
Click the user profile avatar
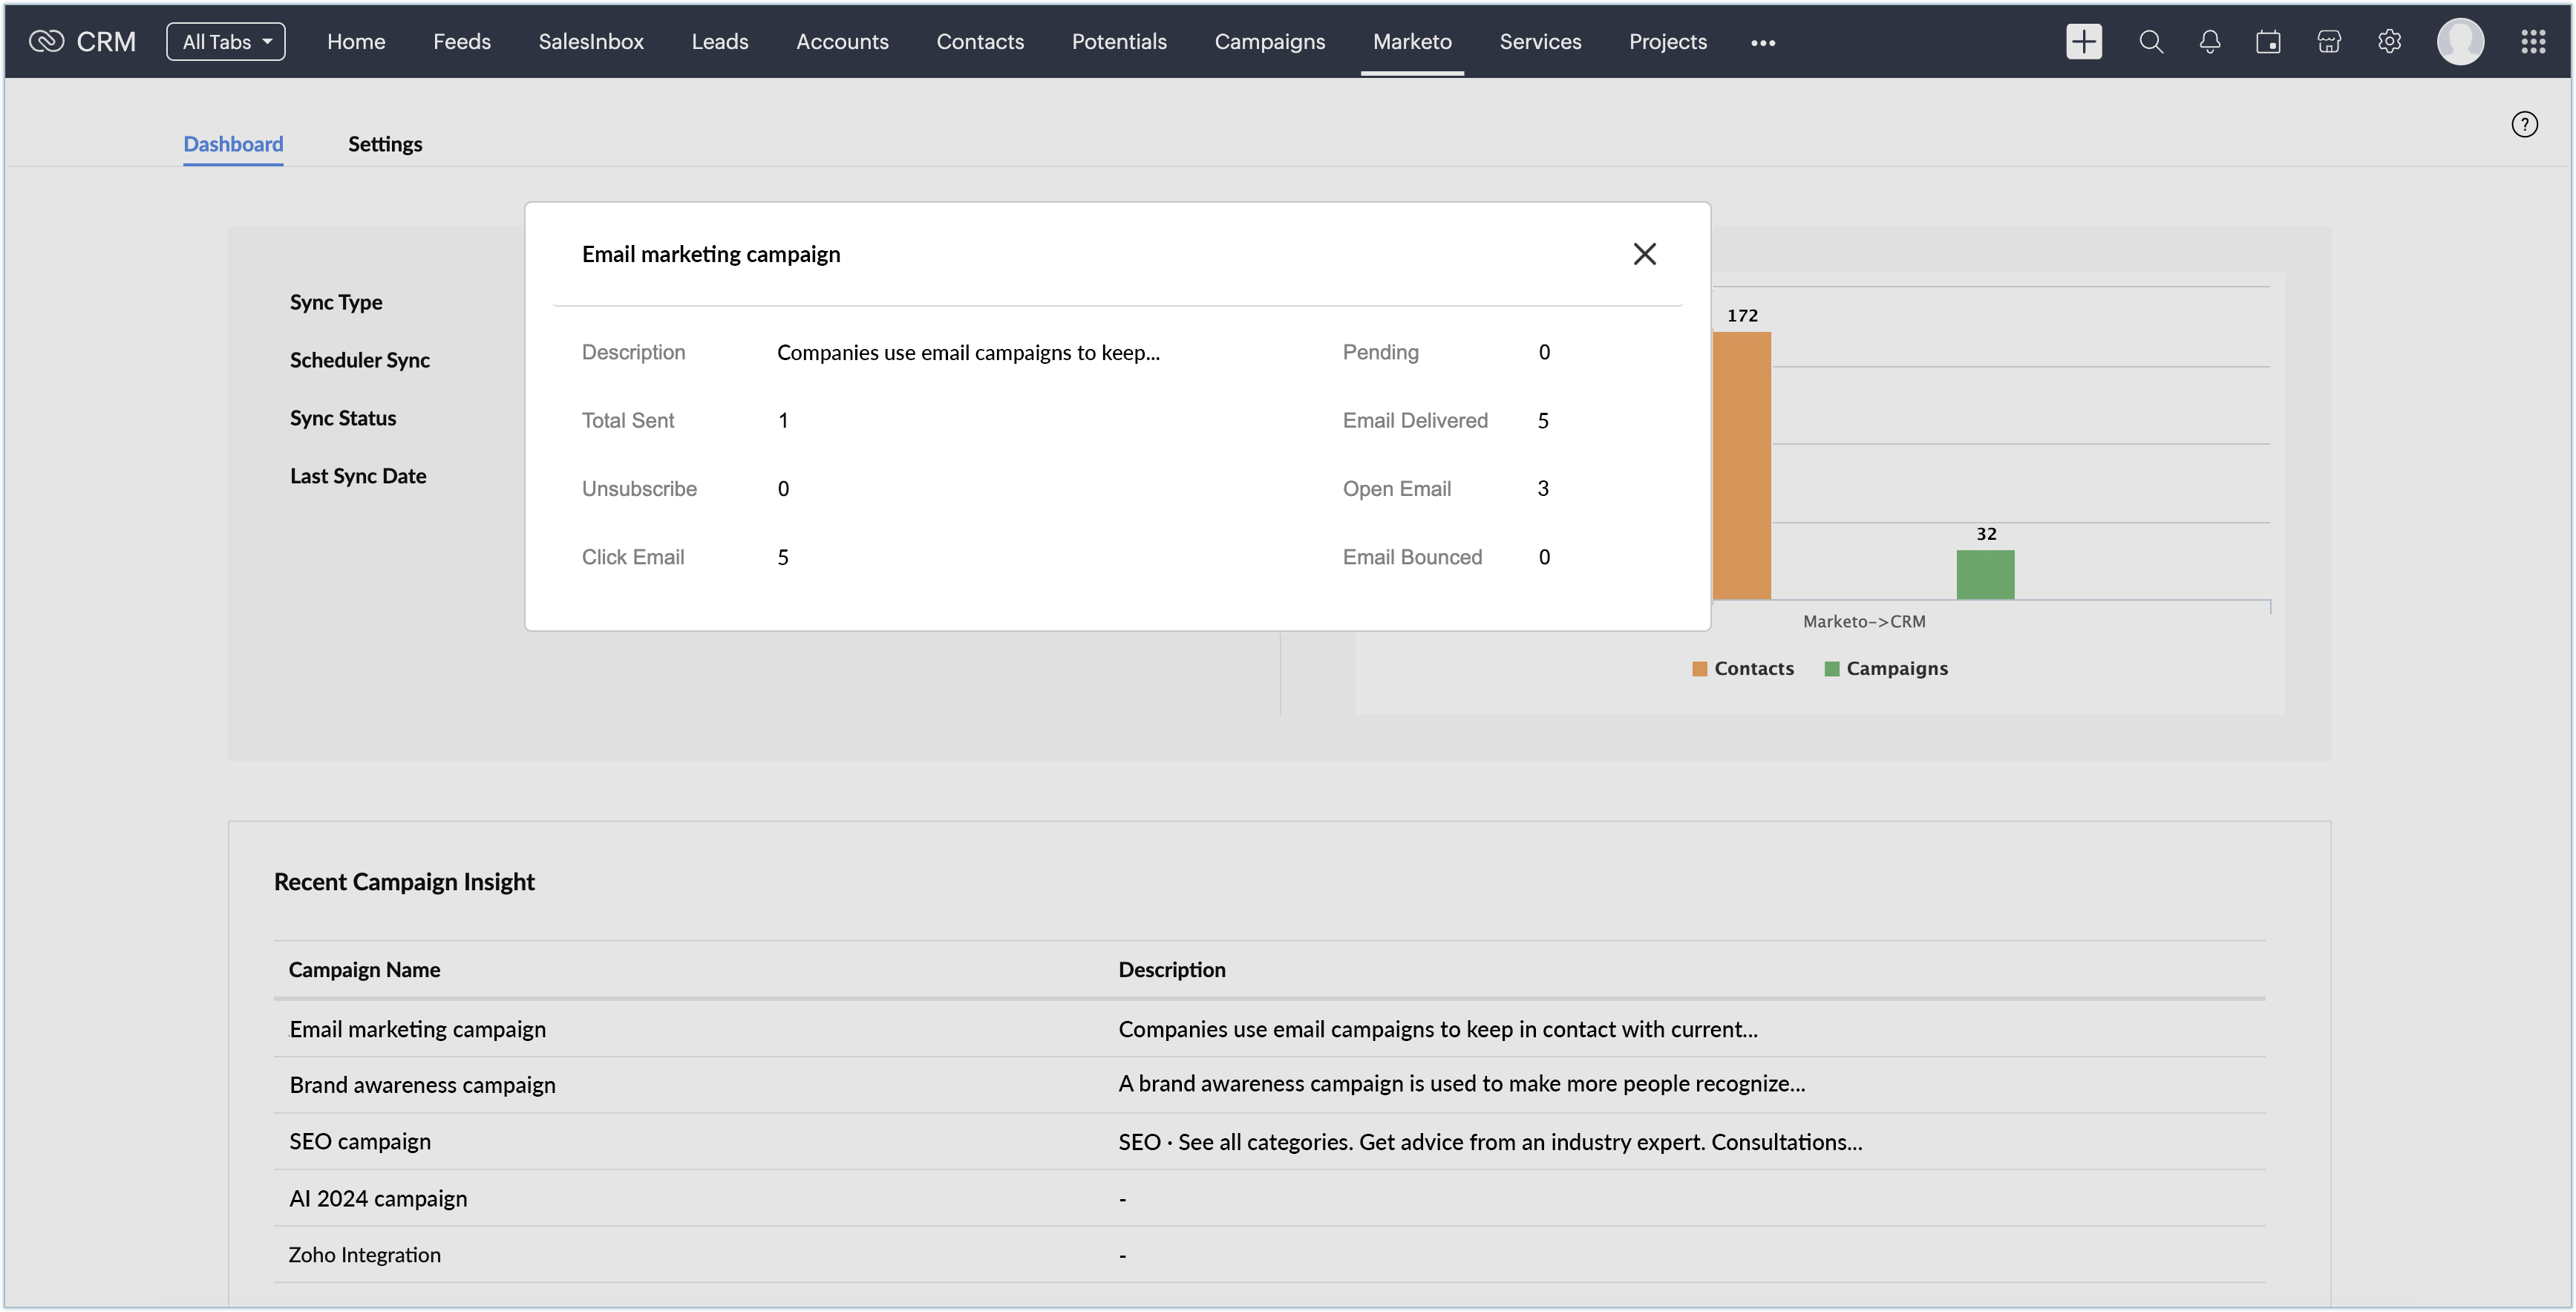coord(2460,42)
